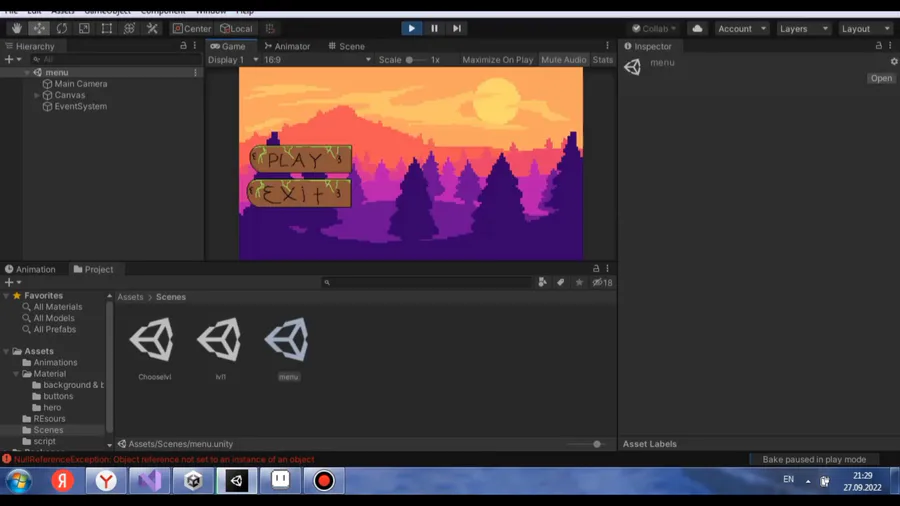This screenshot has height=506, width=900.
Task: Create new asset via Project plus
Action: (13, 282)
